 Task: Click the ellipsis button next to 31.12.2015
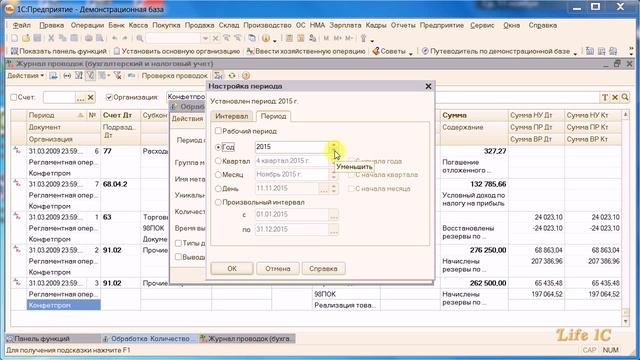pos(334,230)
